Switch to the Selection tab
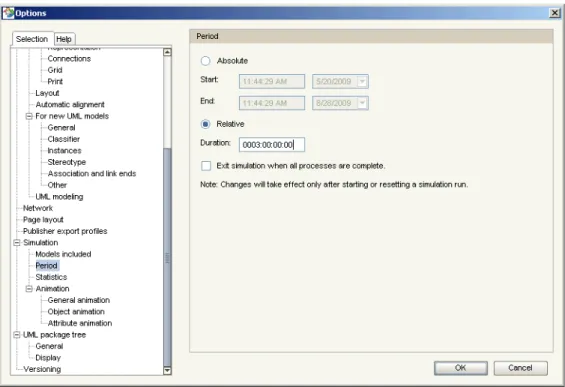 pyautogui.click(x=32, y=39)
